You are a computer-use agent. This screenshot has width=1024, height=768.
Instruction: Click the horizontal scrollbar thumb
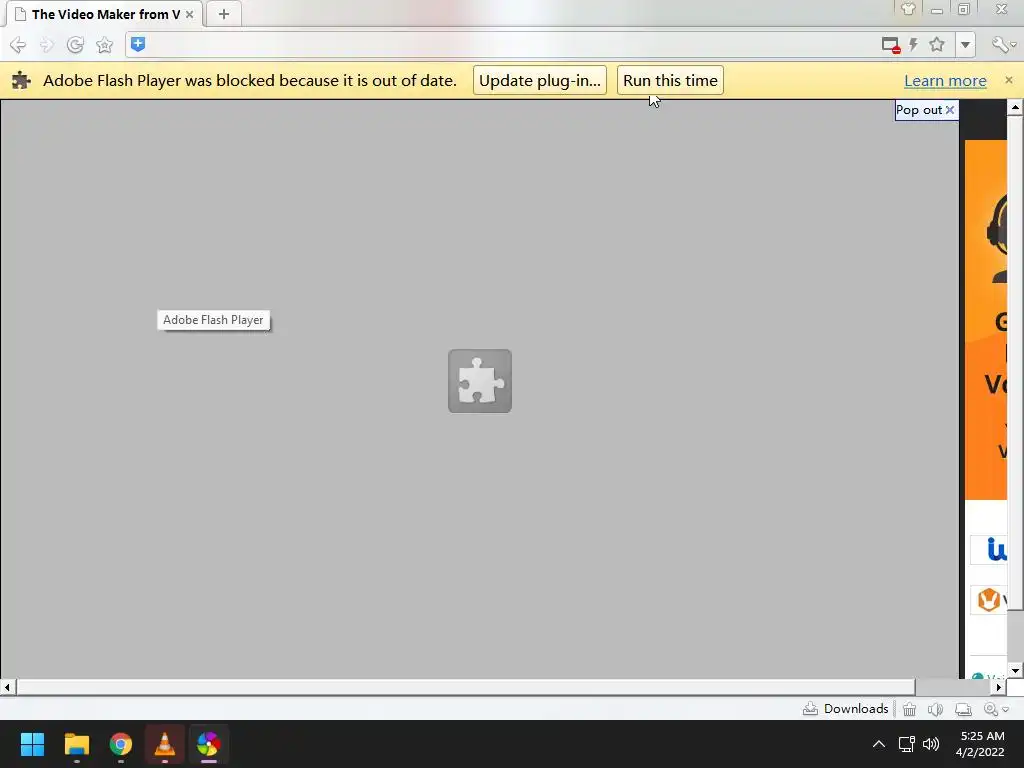point(466,687)
